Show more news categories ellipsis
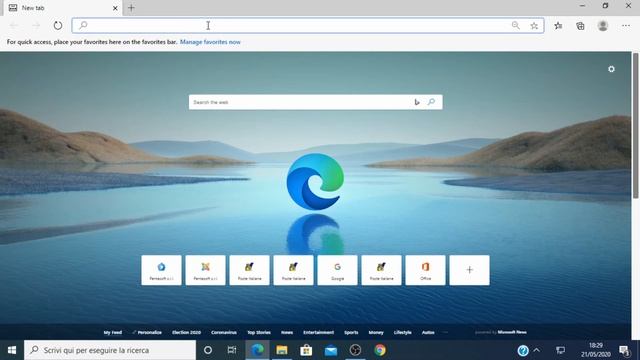Screen dimensions: 640x360 [445, 332]
